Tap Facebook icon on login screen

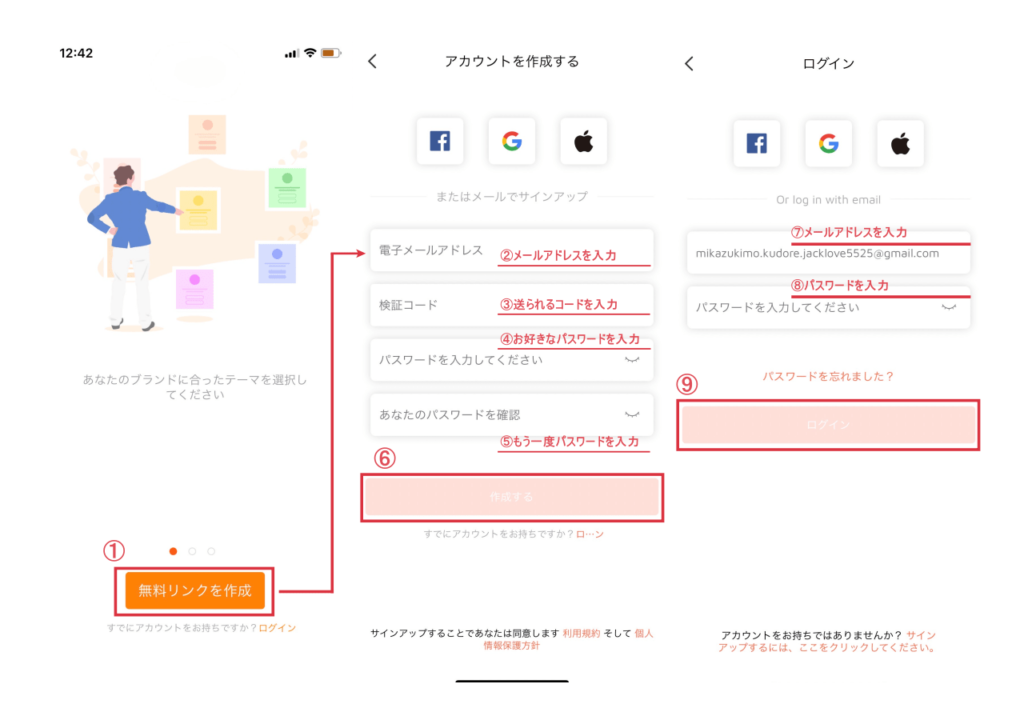click(757, 144)
